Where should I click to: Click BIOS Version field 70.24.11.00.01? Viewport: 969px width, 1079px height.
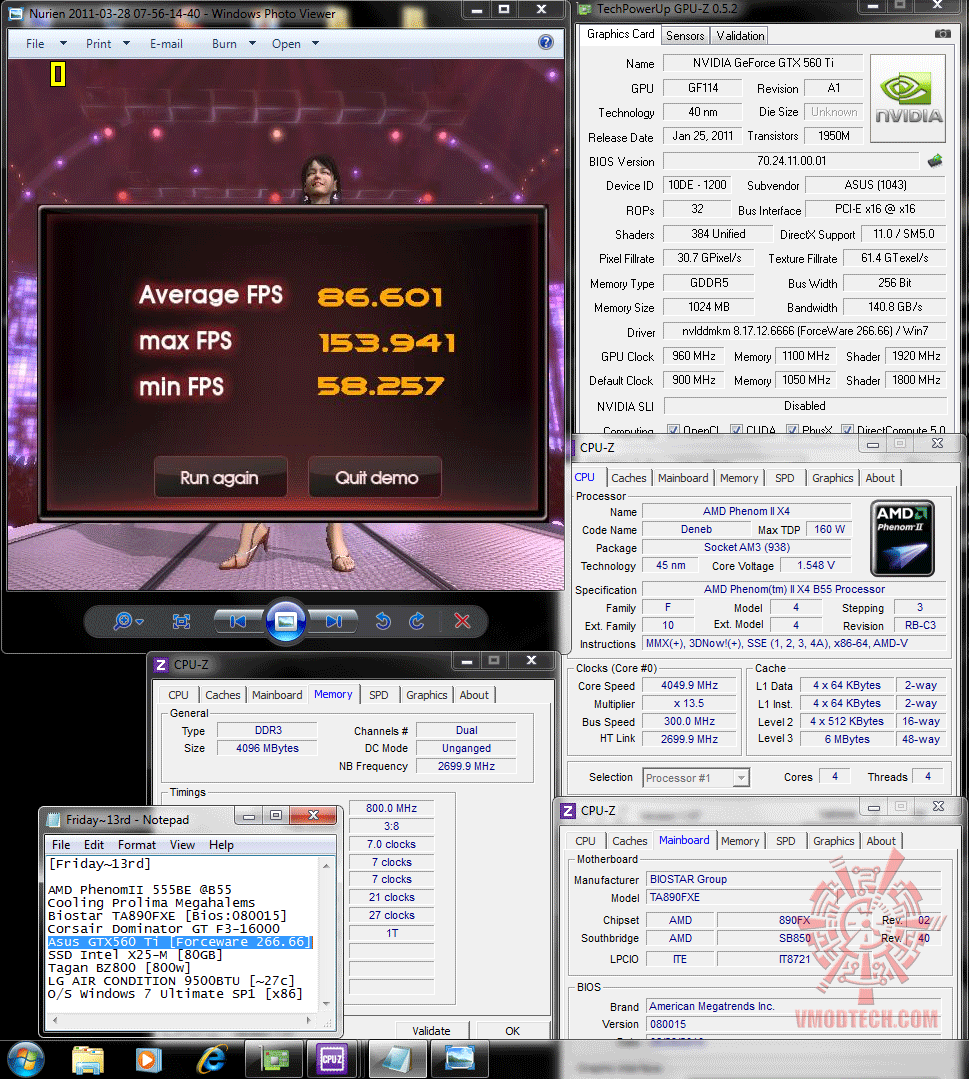coord(791,161)
